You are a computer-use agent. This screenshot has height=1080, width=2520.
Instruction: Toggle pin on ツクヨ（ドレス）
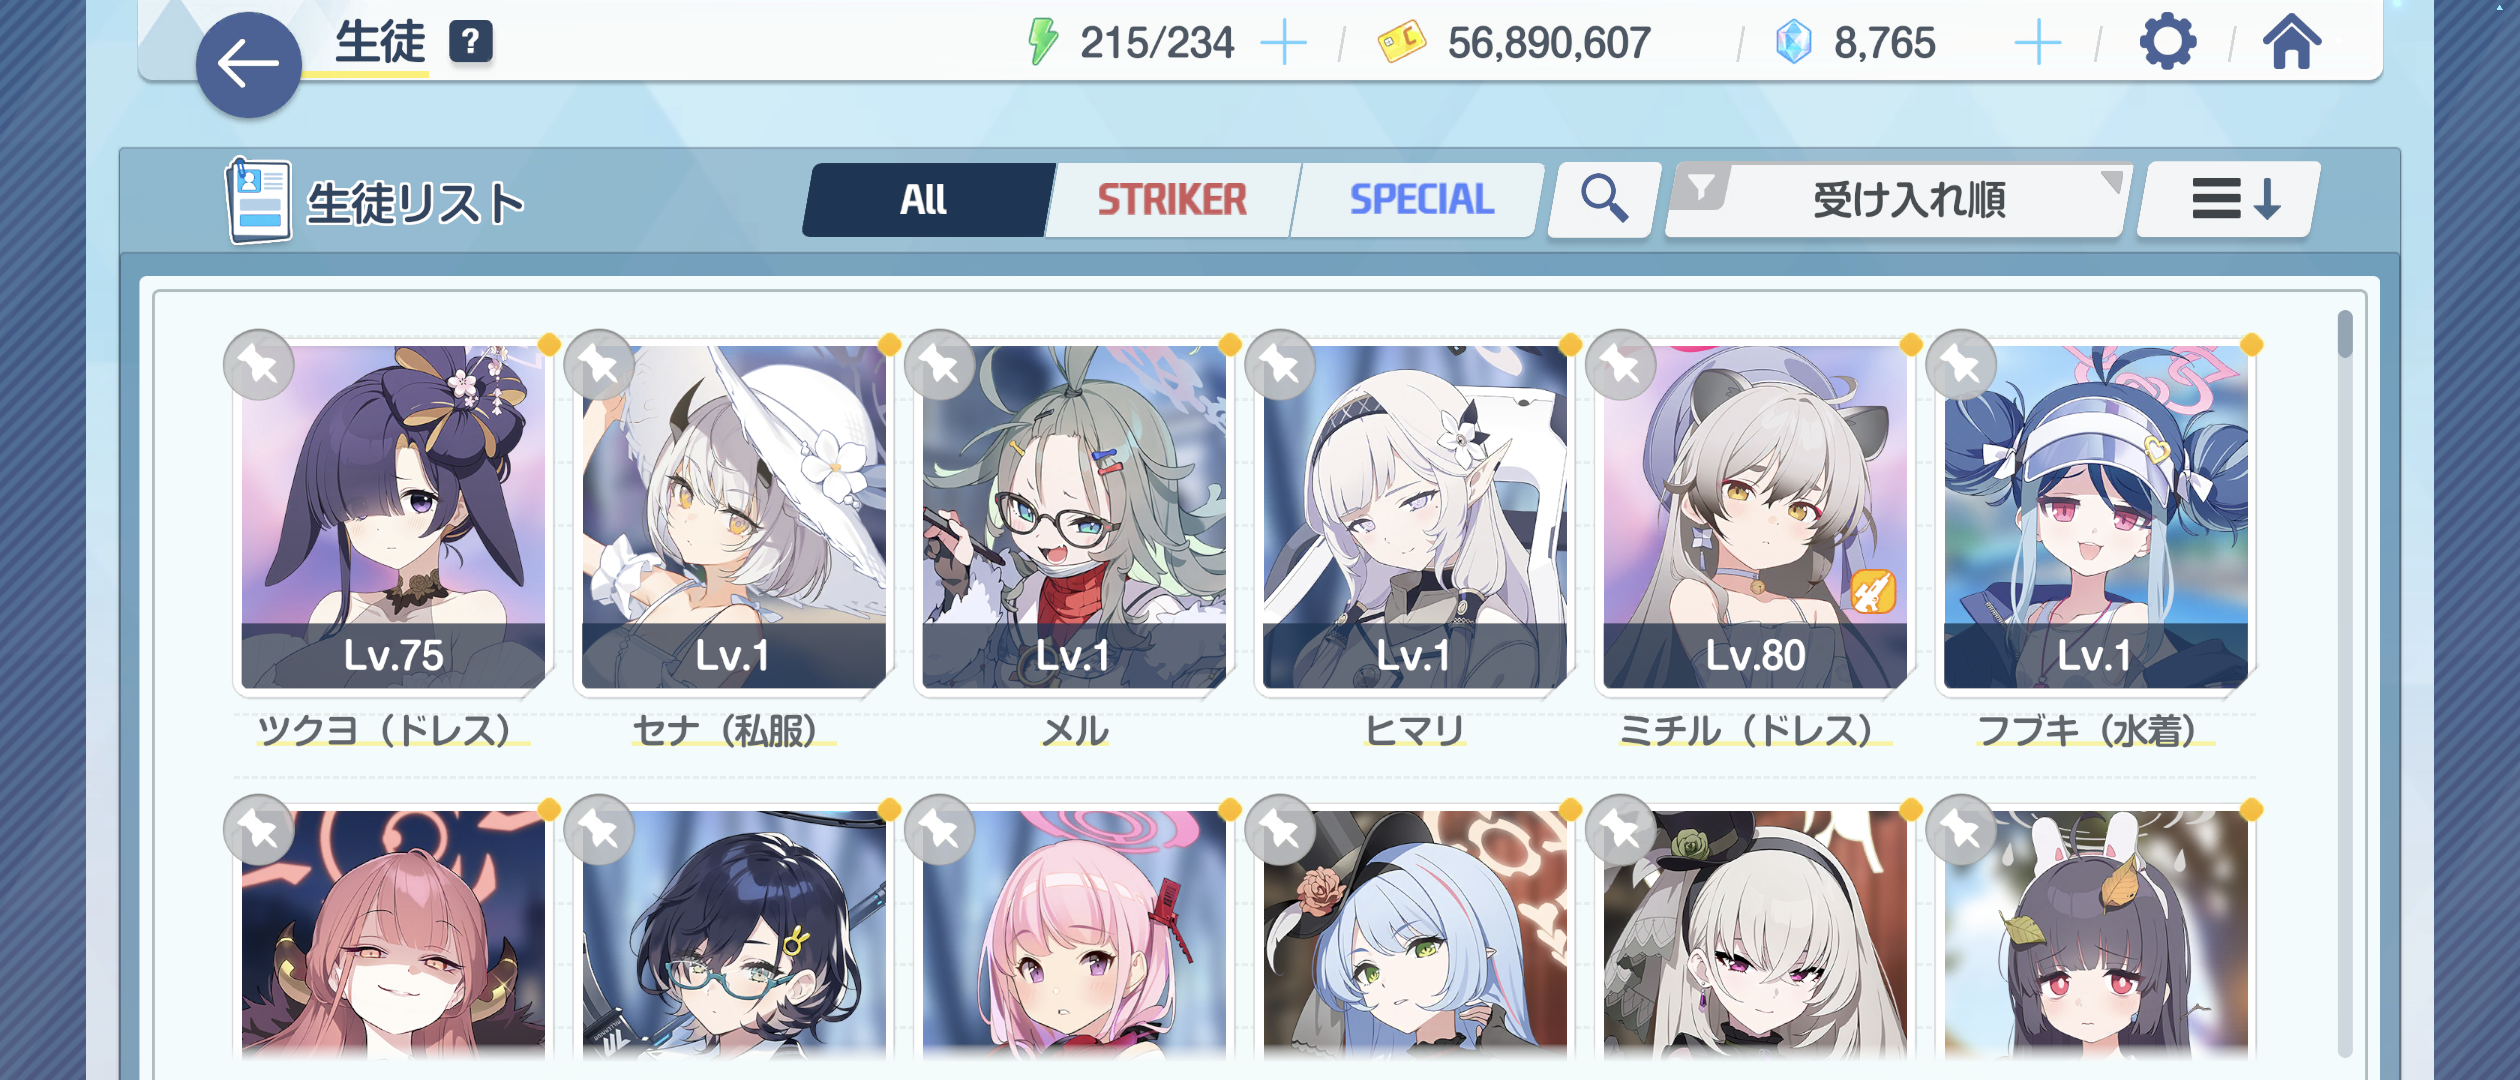point(259,365)
